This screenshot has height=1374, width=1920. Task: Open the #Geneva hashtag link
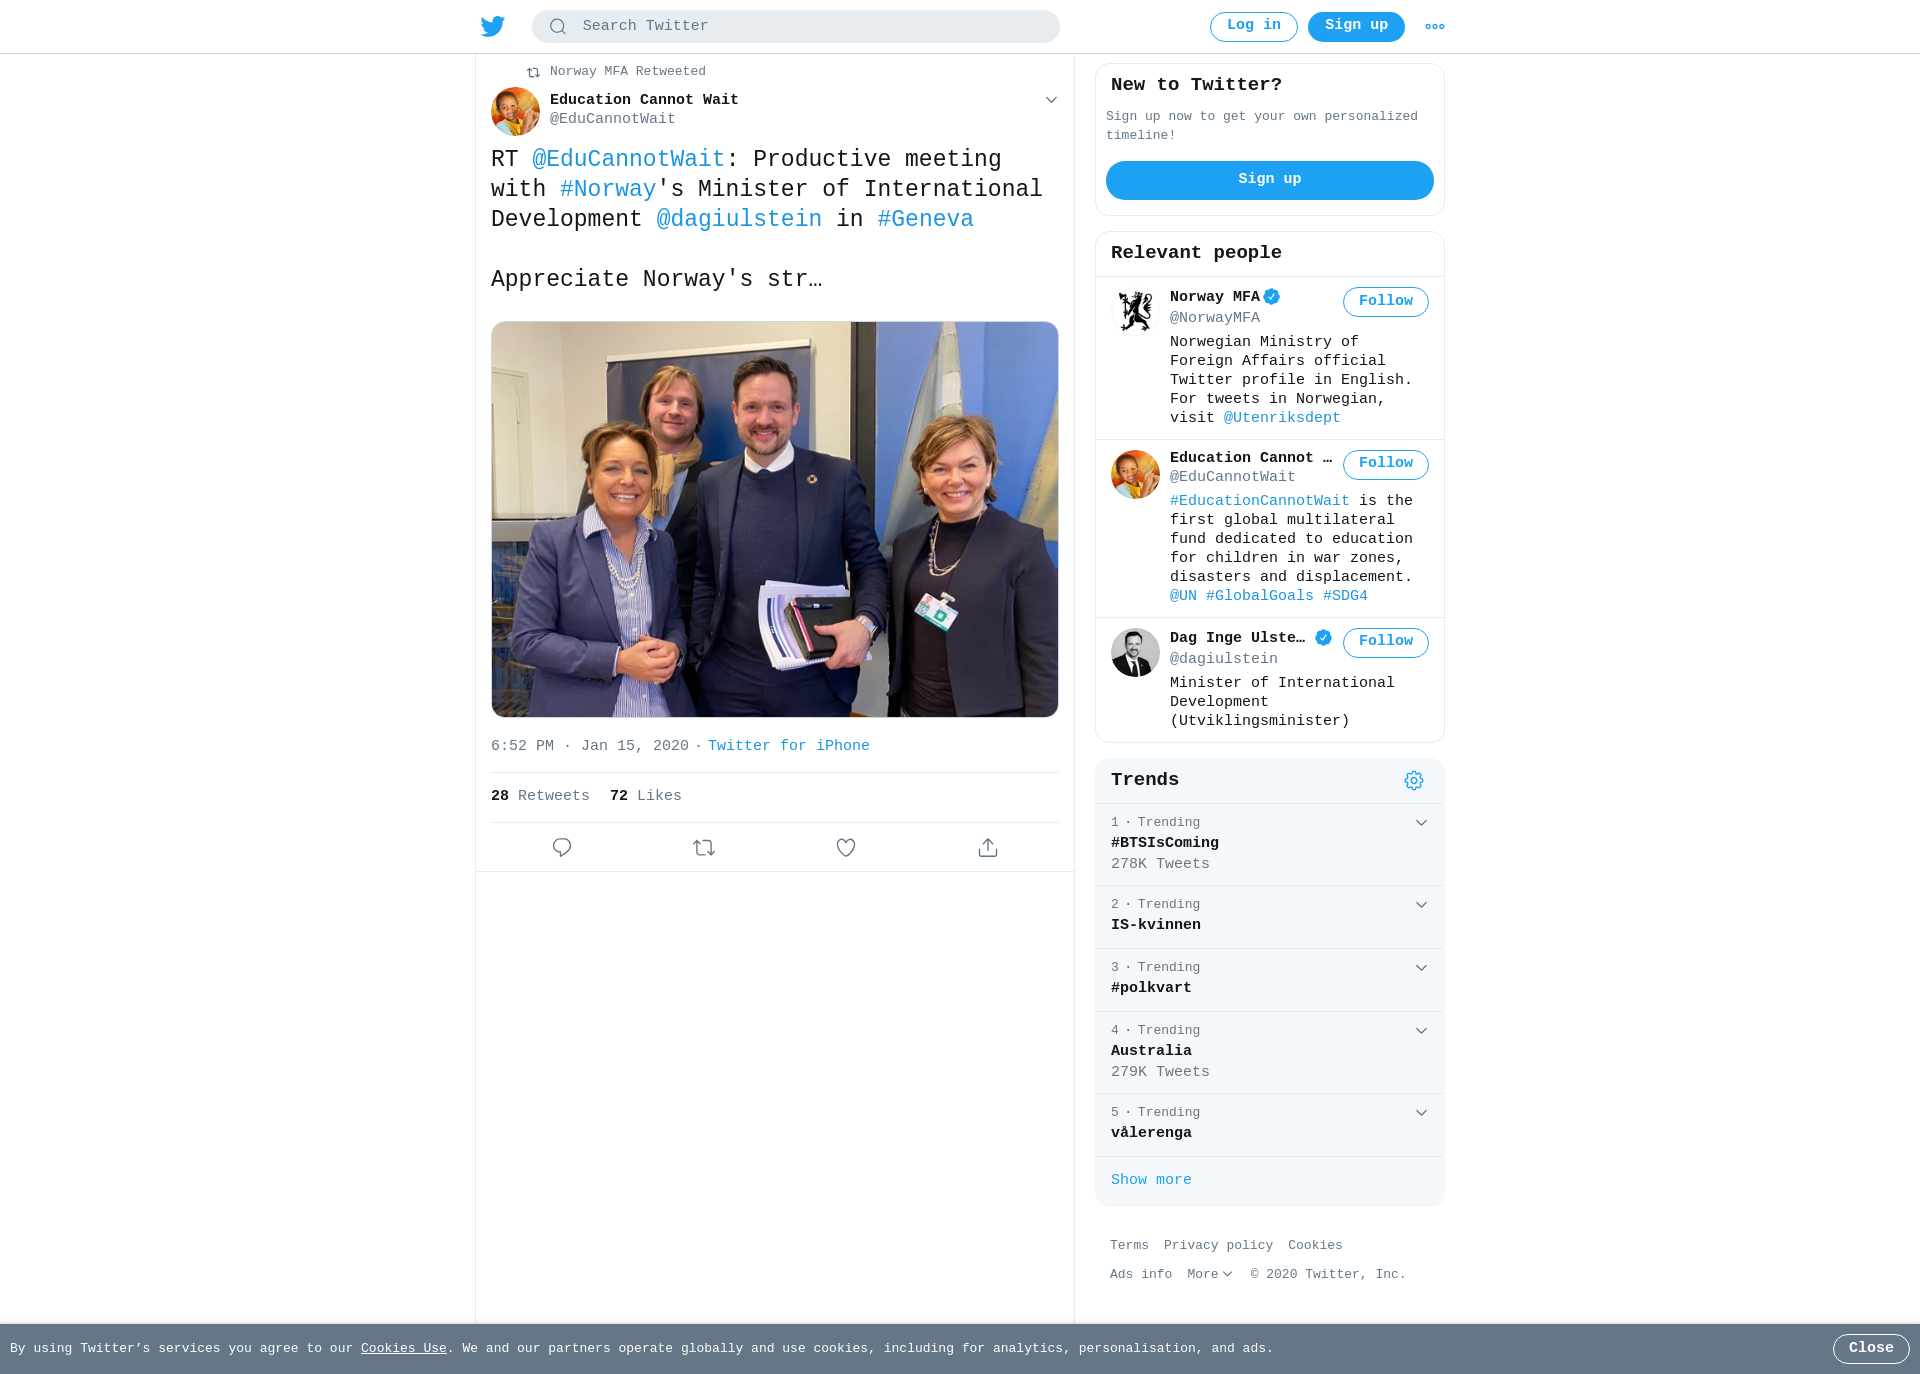925,219
